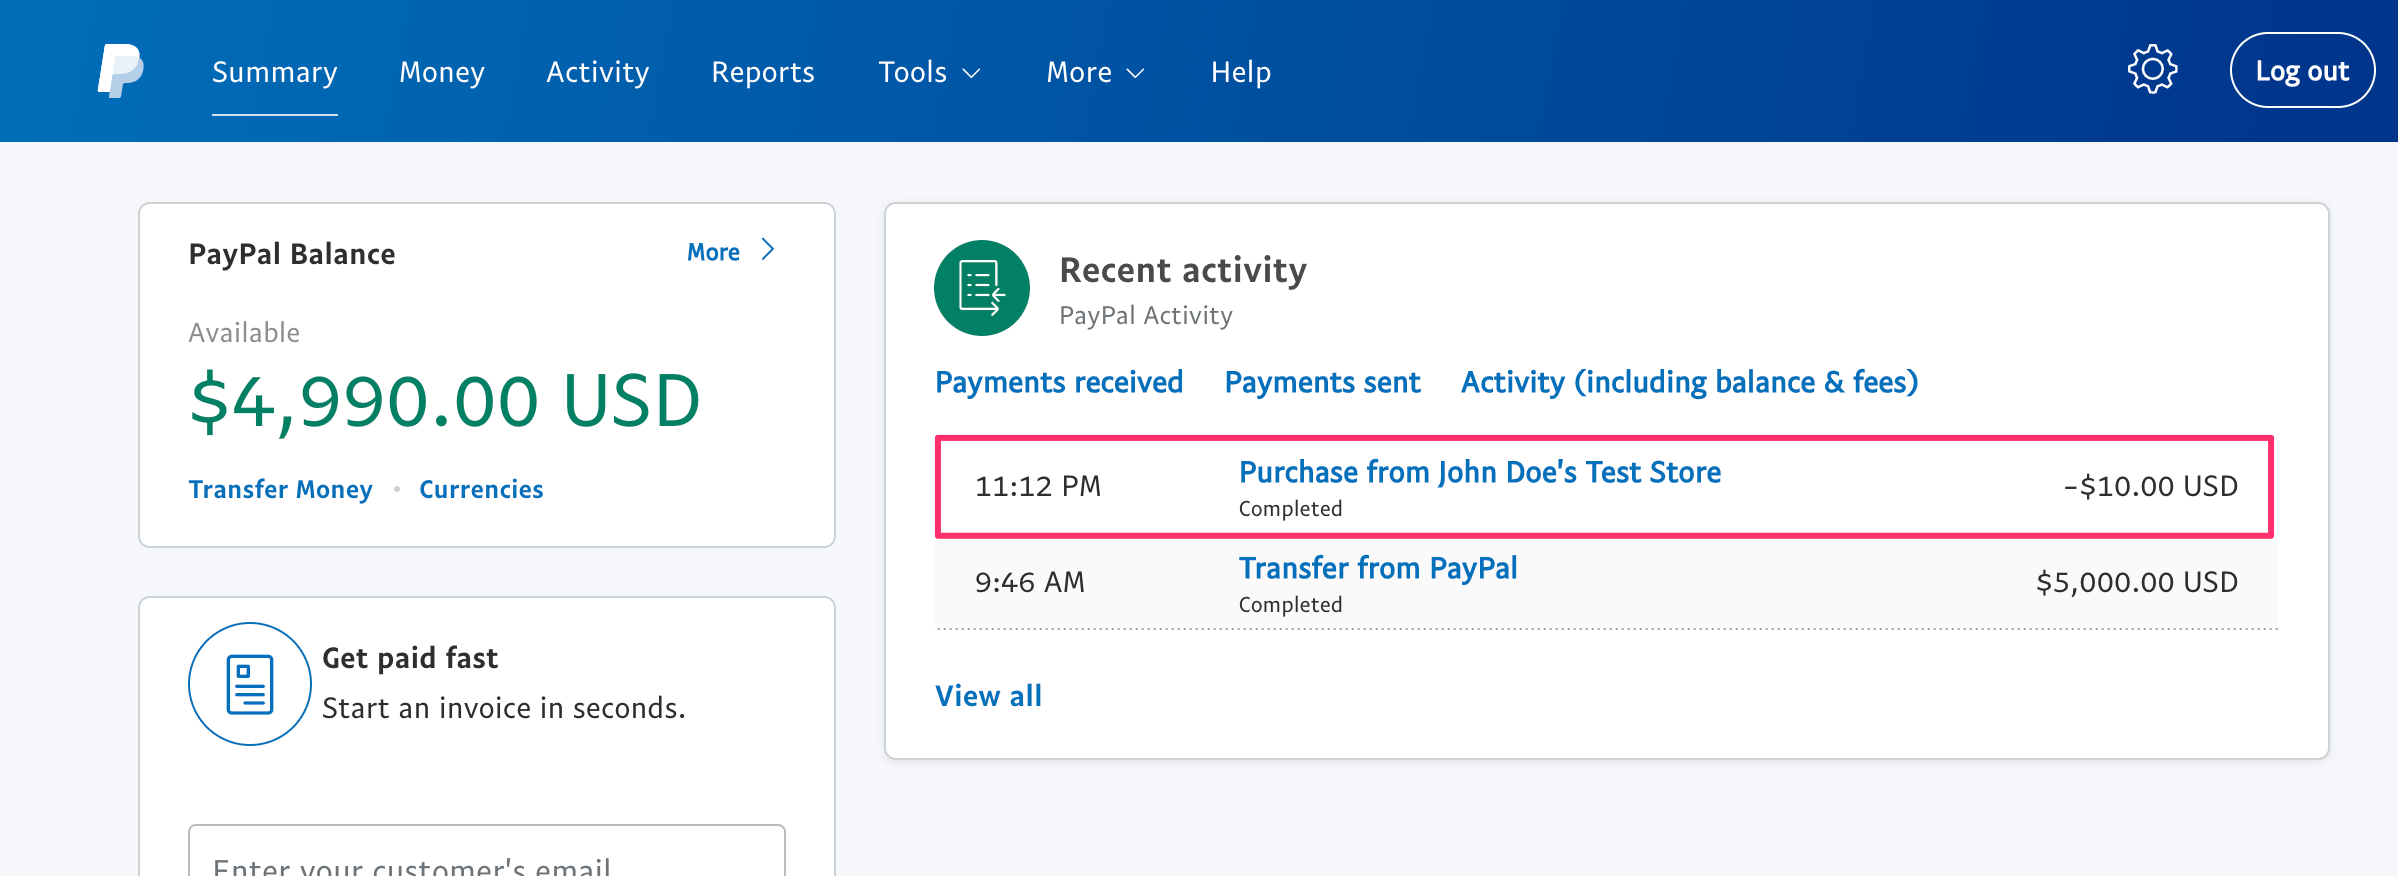The width and height of the screenshot is (2398, 876).
Task: Open Transfer from PayPal transaction
Action: tap(1378, 568)
